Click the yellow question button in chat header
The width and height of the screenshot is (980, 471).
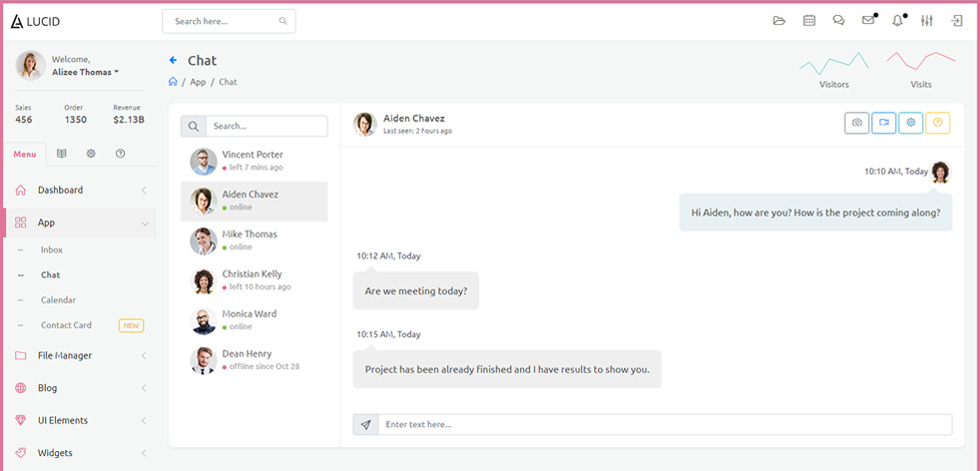938,123
